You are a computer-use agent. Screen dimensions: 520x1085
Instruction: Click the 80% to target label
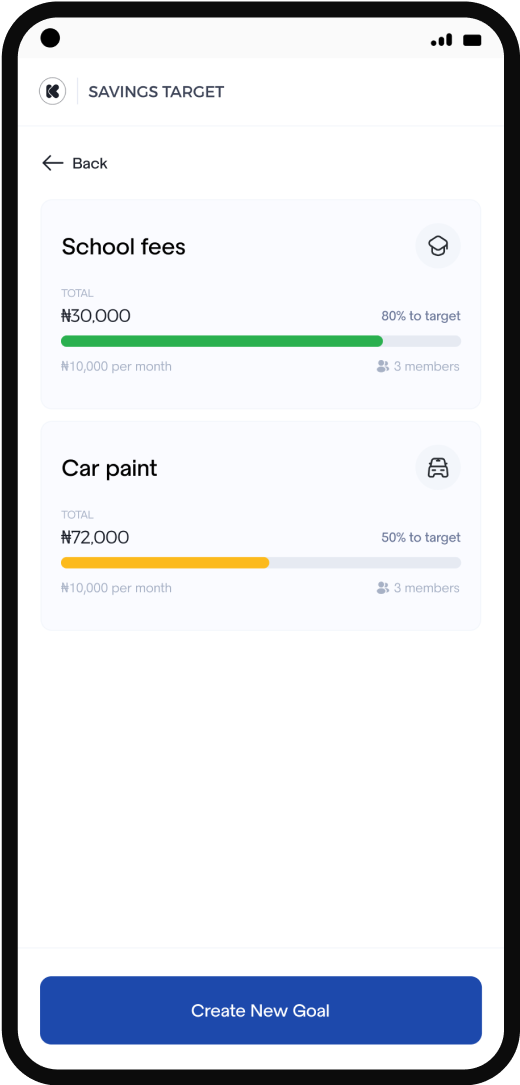(420, 316)
